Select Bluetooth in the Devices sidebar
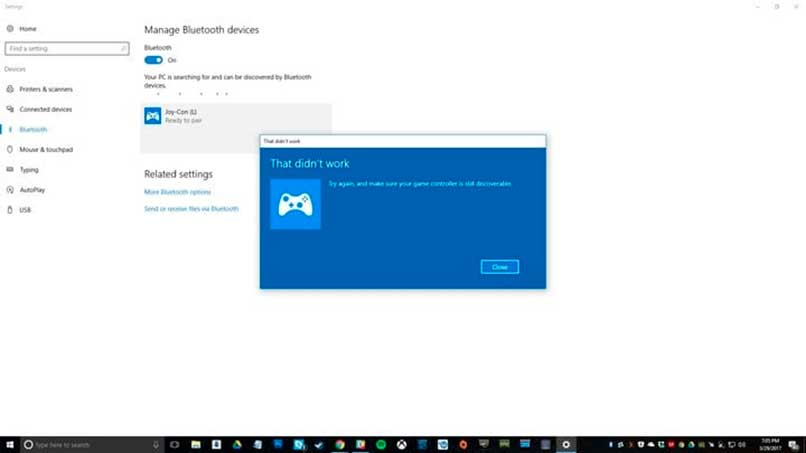Viewport: 806px width, 453px height. point(33,129)
